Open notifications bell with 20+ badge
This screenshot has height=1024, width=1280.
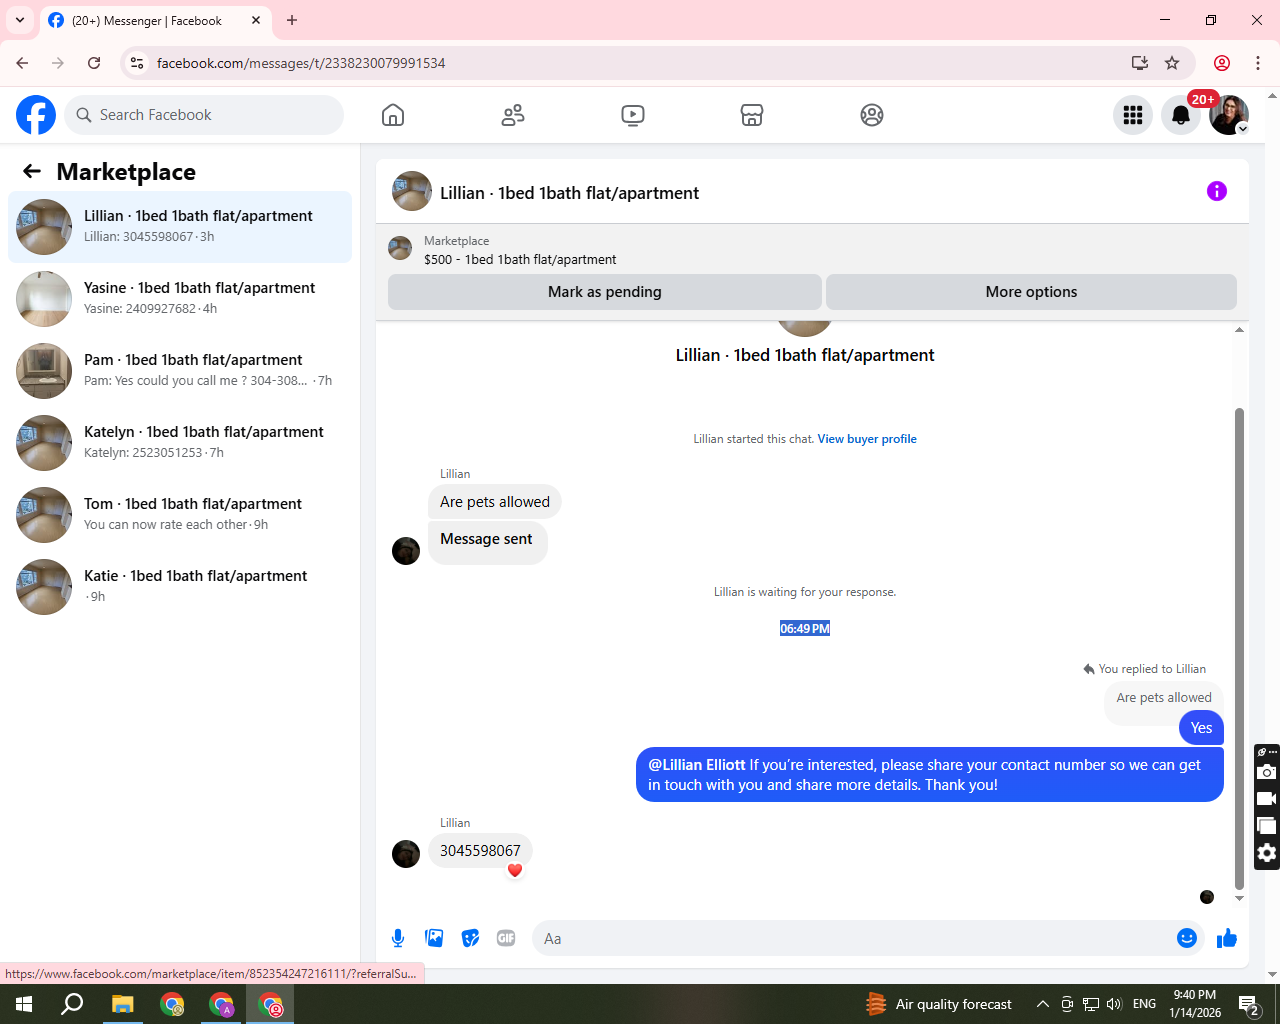(1181, 115)
